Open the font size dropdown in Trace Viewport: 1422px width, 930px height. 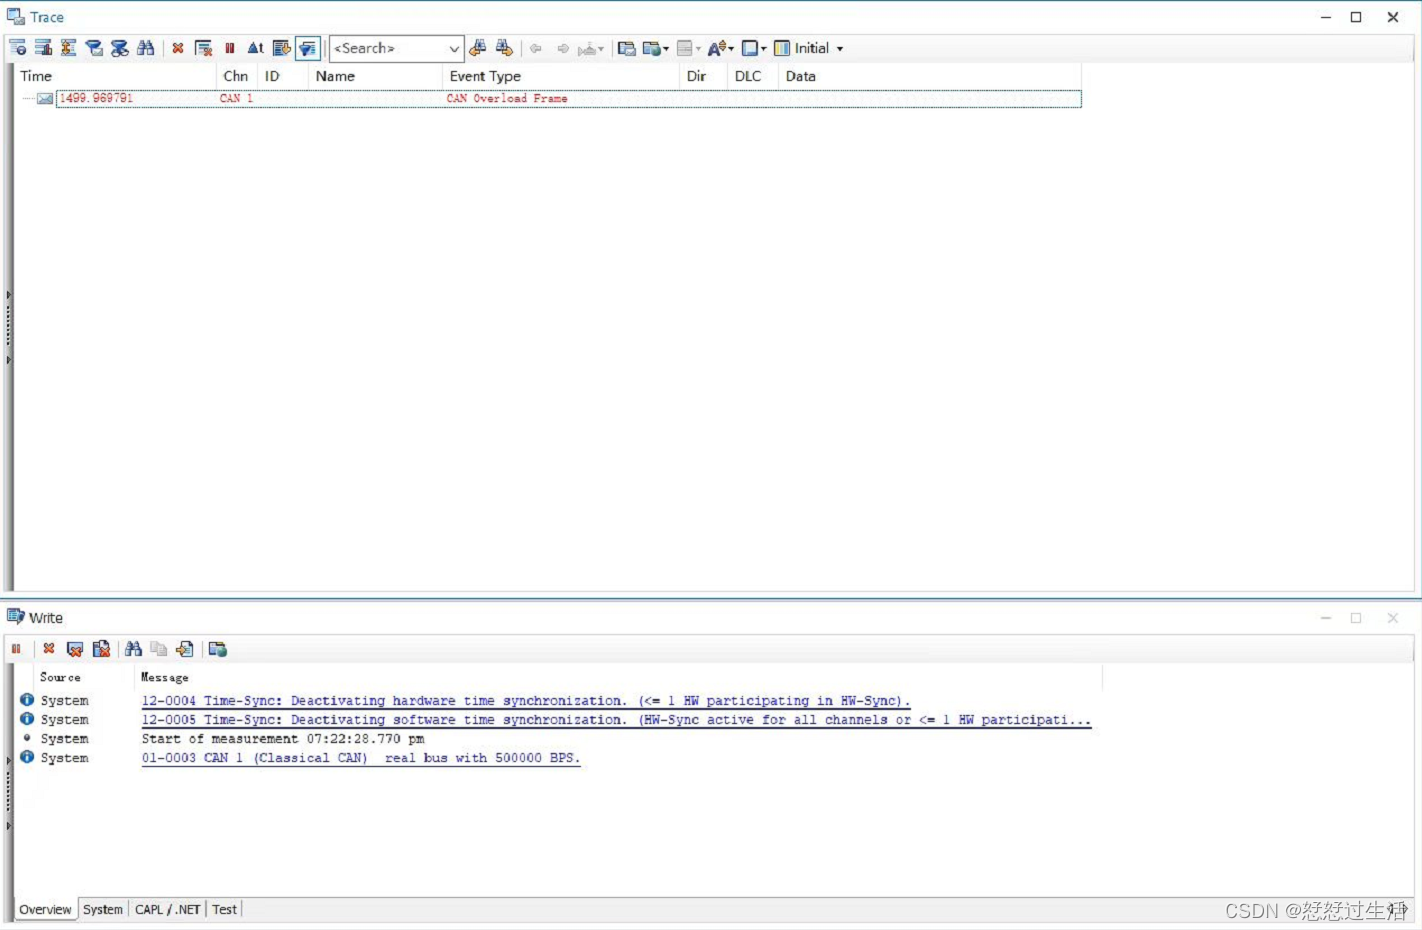721,48
